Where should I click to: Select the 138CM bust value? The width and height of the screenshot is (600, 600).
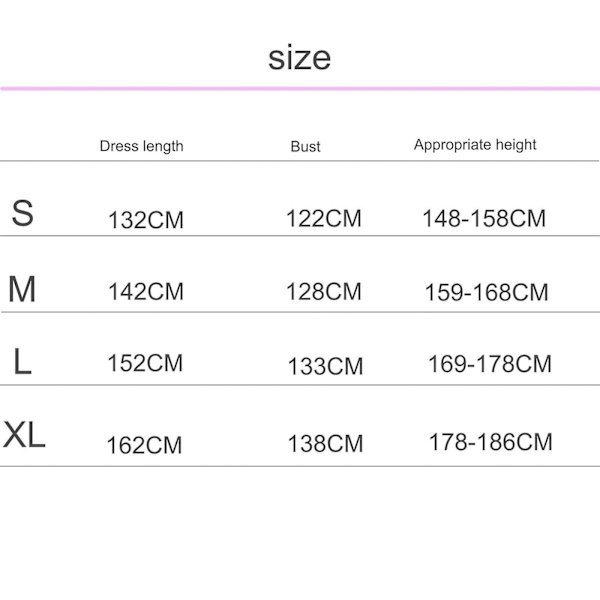coord(325,443)
